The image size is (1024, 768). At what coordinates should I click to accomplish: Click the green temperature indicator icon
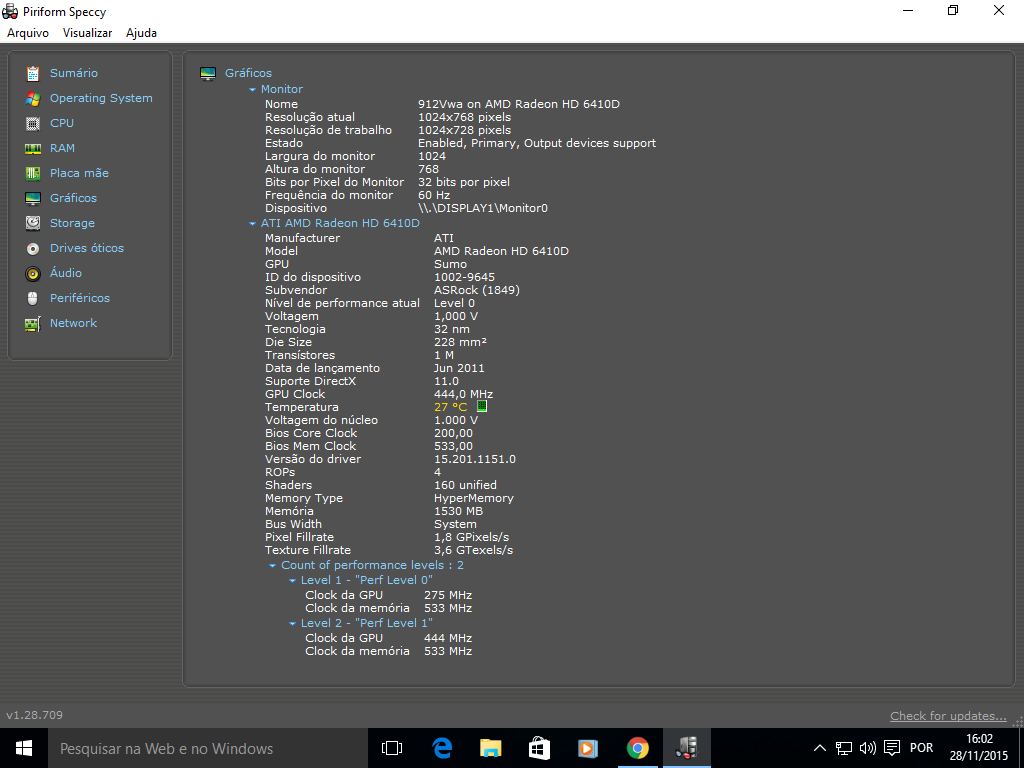[481, 406]
